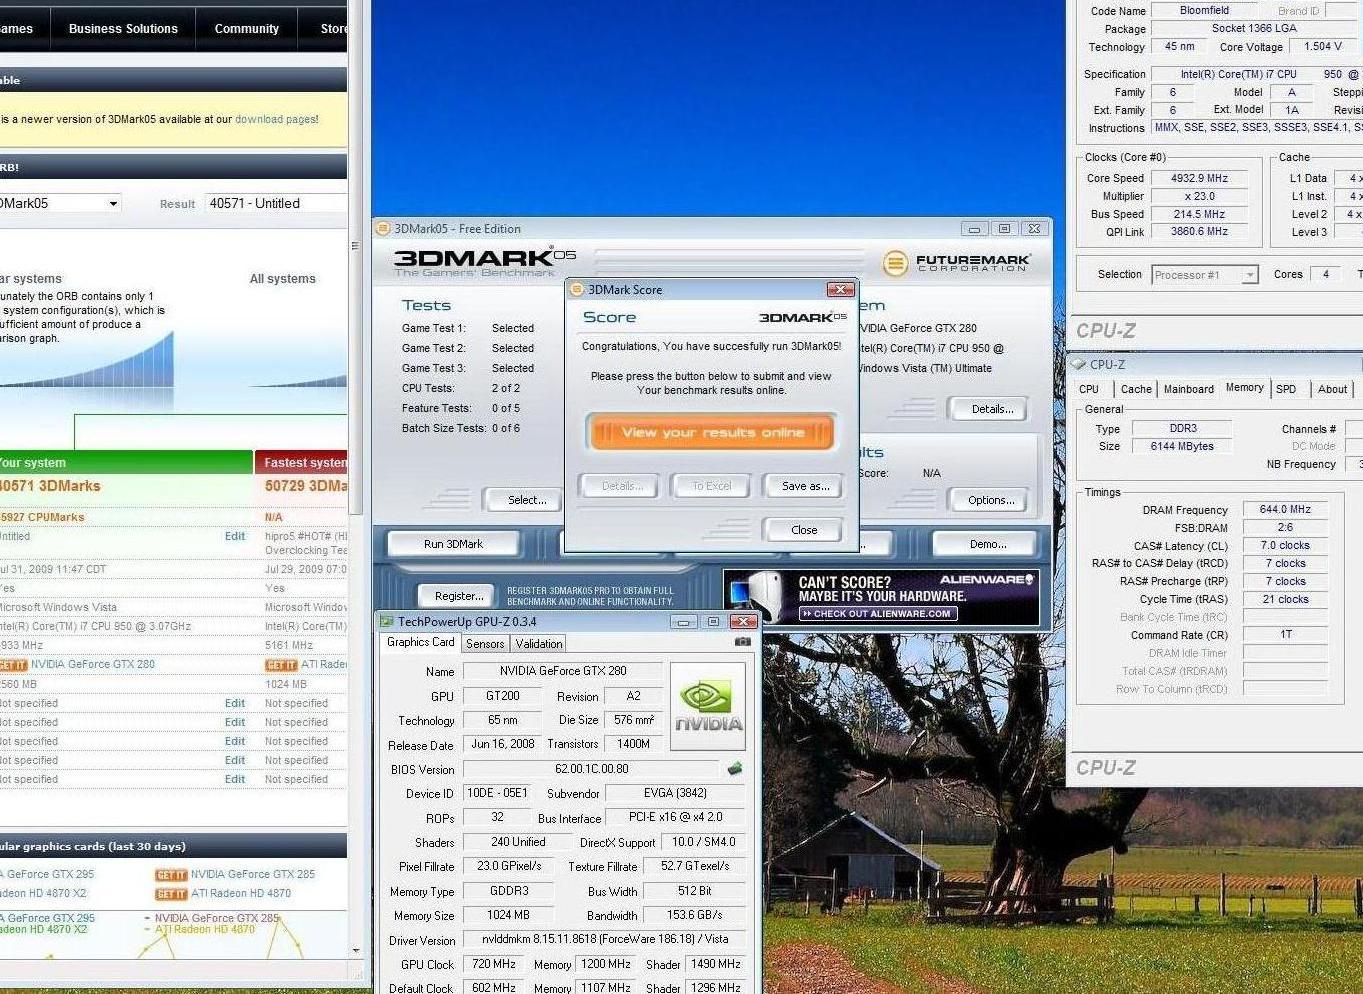Switch to the Sensors tab in GPU-Z
This screenshot has width=1363, height=994.
click(x=485, y=644)
